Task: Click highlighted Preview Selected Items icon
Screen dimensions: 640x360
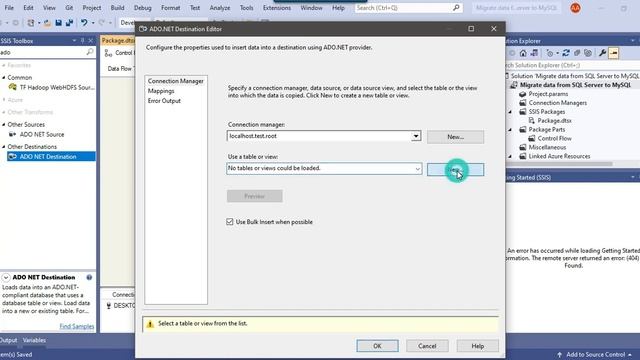Action: [613, 53]
